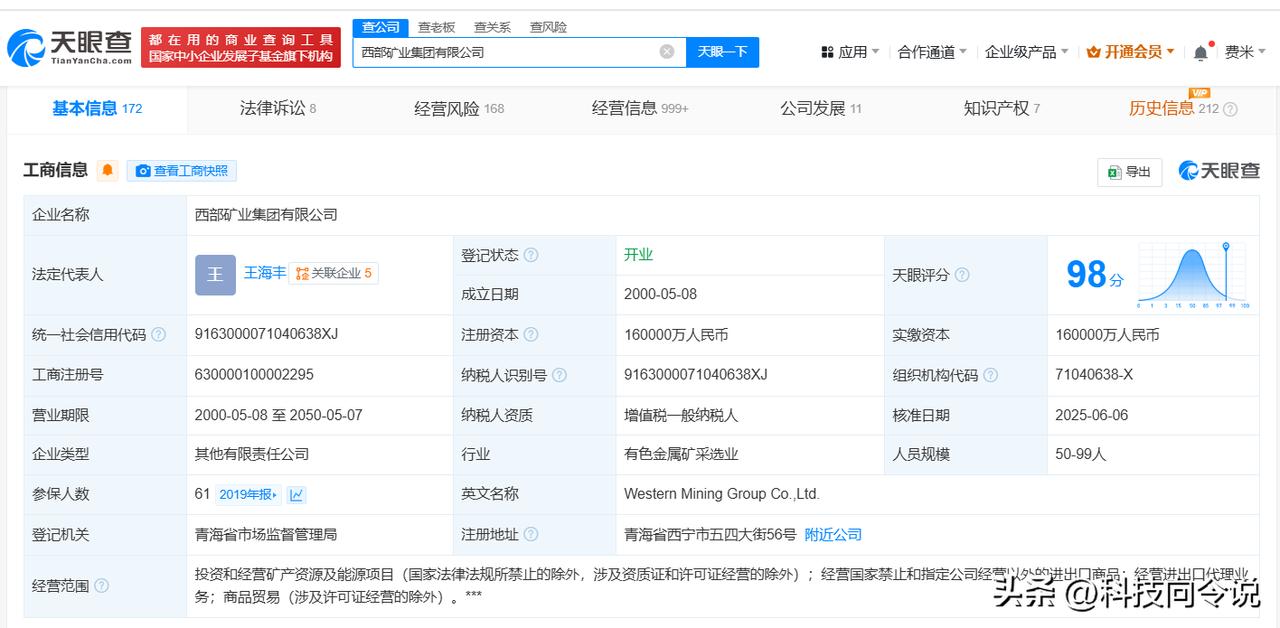Click the 天眼一下 search button
Screen dimensions: 1280x628
pyautogui.click(x=722, y=52)
